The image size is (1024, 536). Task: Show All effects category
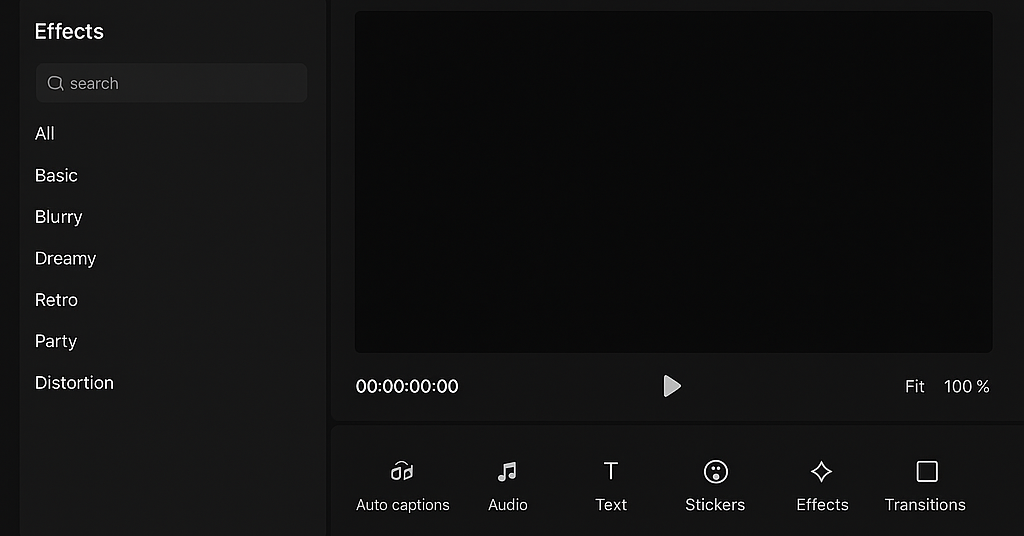click(44, 134)
